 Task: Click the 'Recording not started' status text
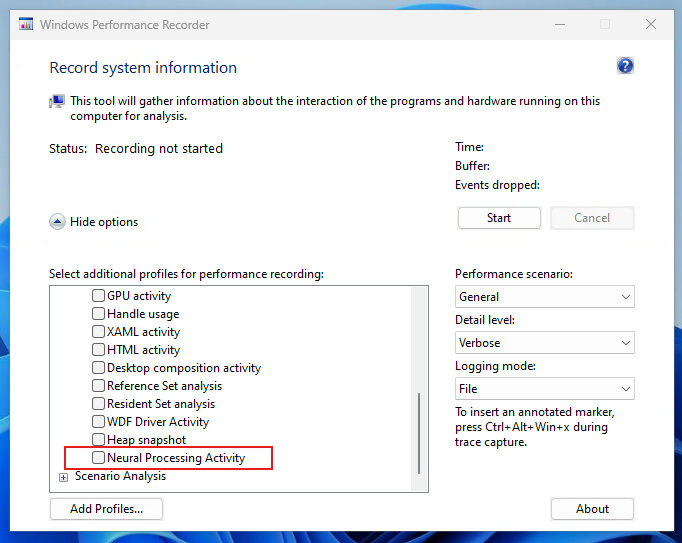click(159, 149)
